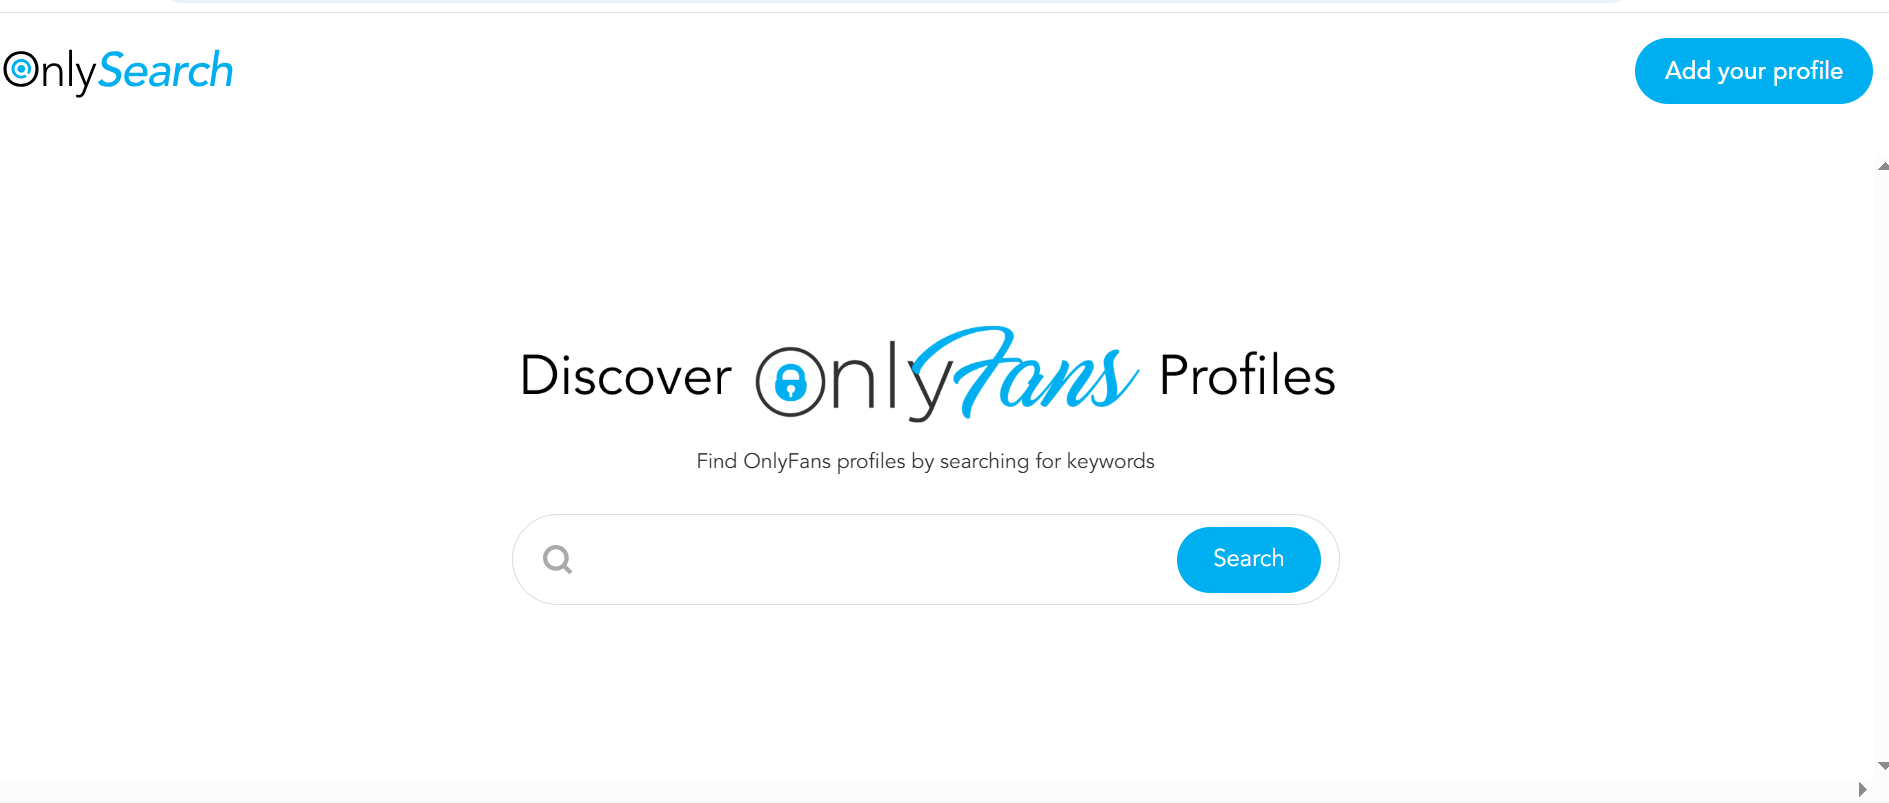Click the Profiles heading word

(x=1247, y=376)
